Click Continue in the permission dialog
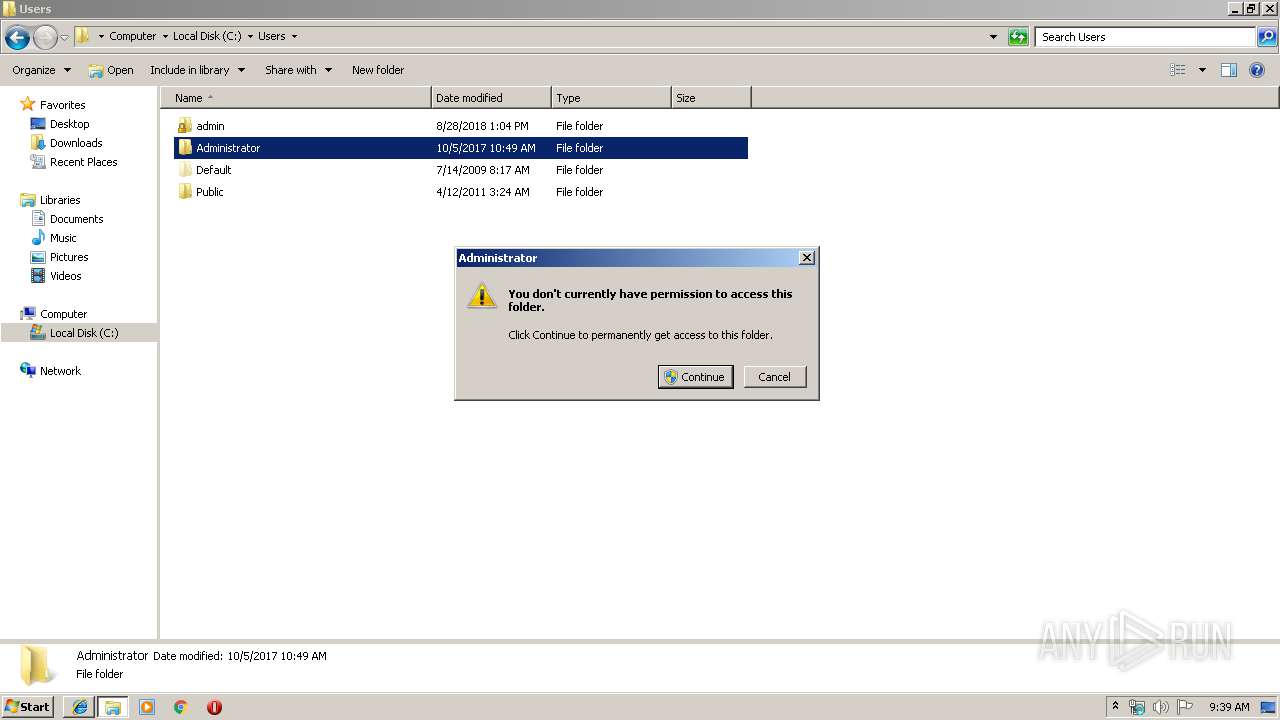This screenshot has height=720, width=1280. pos(695,377)
